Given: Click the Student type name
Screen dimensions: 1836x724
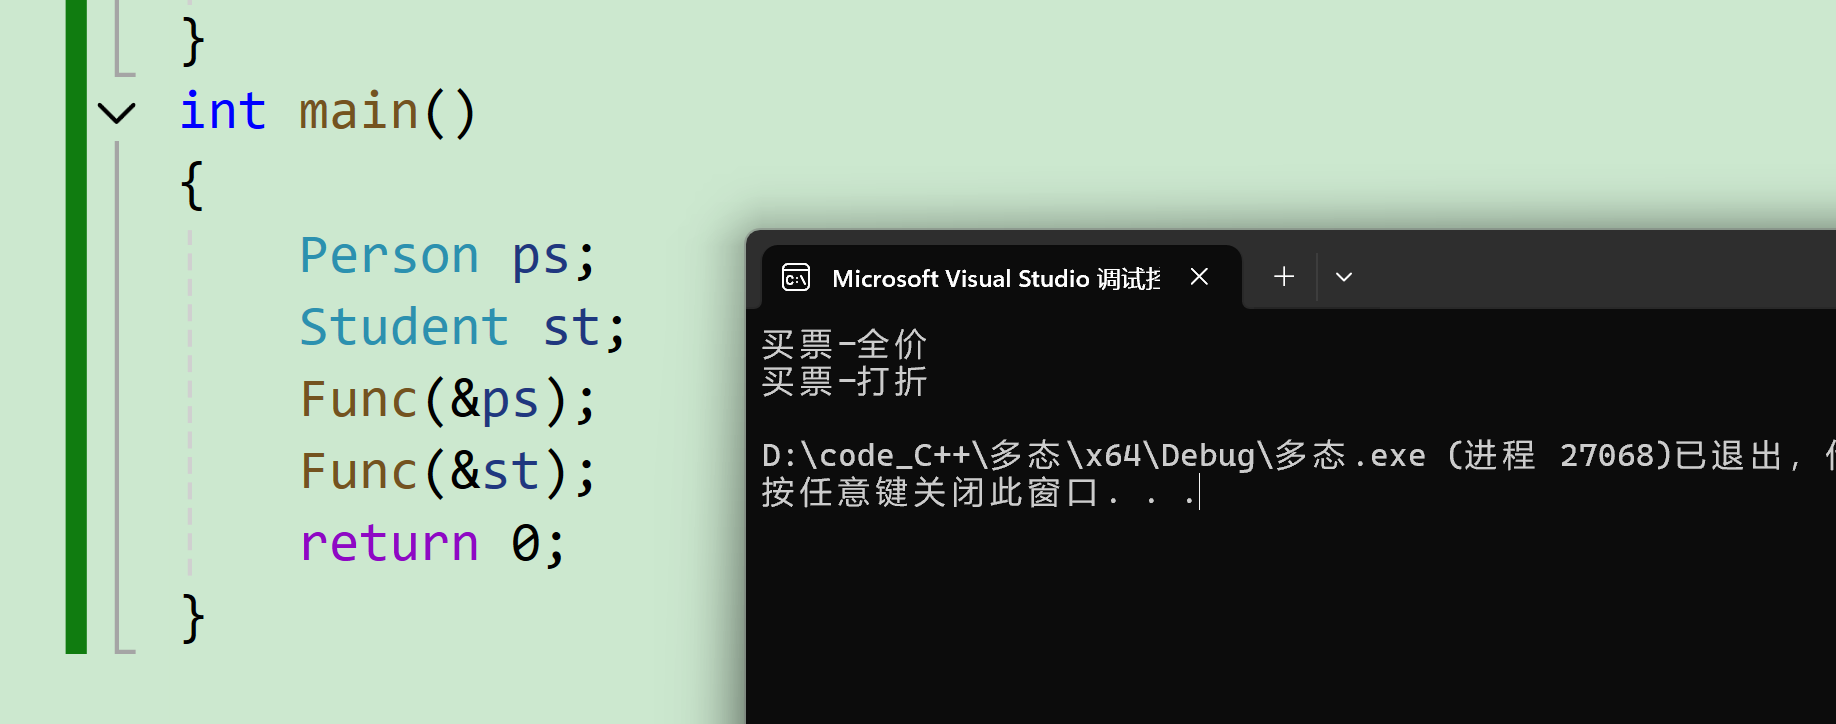Looking at the screenshot, I should (x=405, y=328).
